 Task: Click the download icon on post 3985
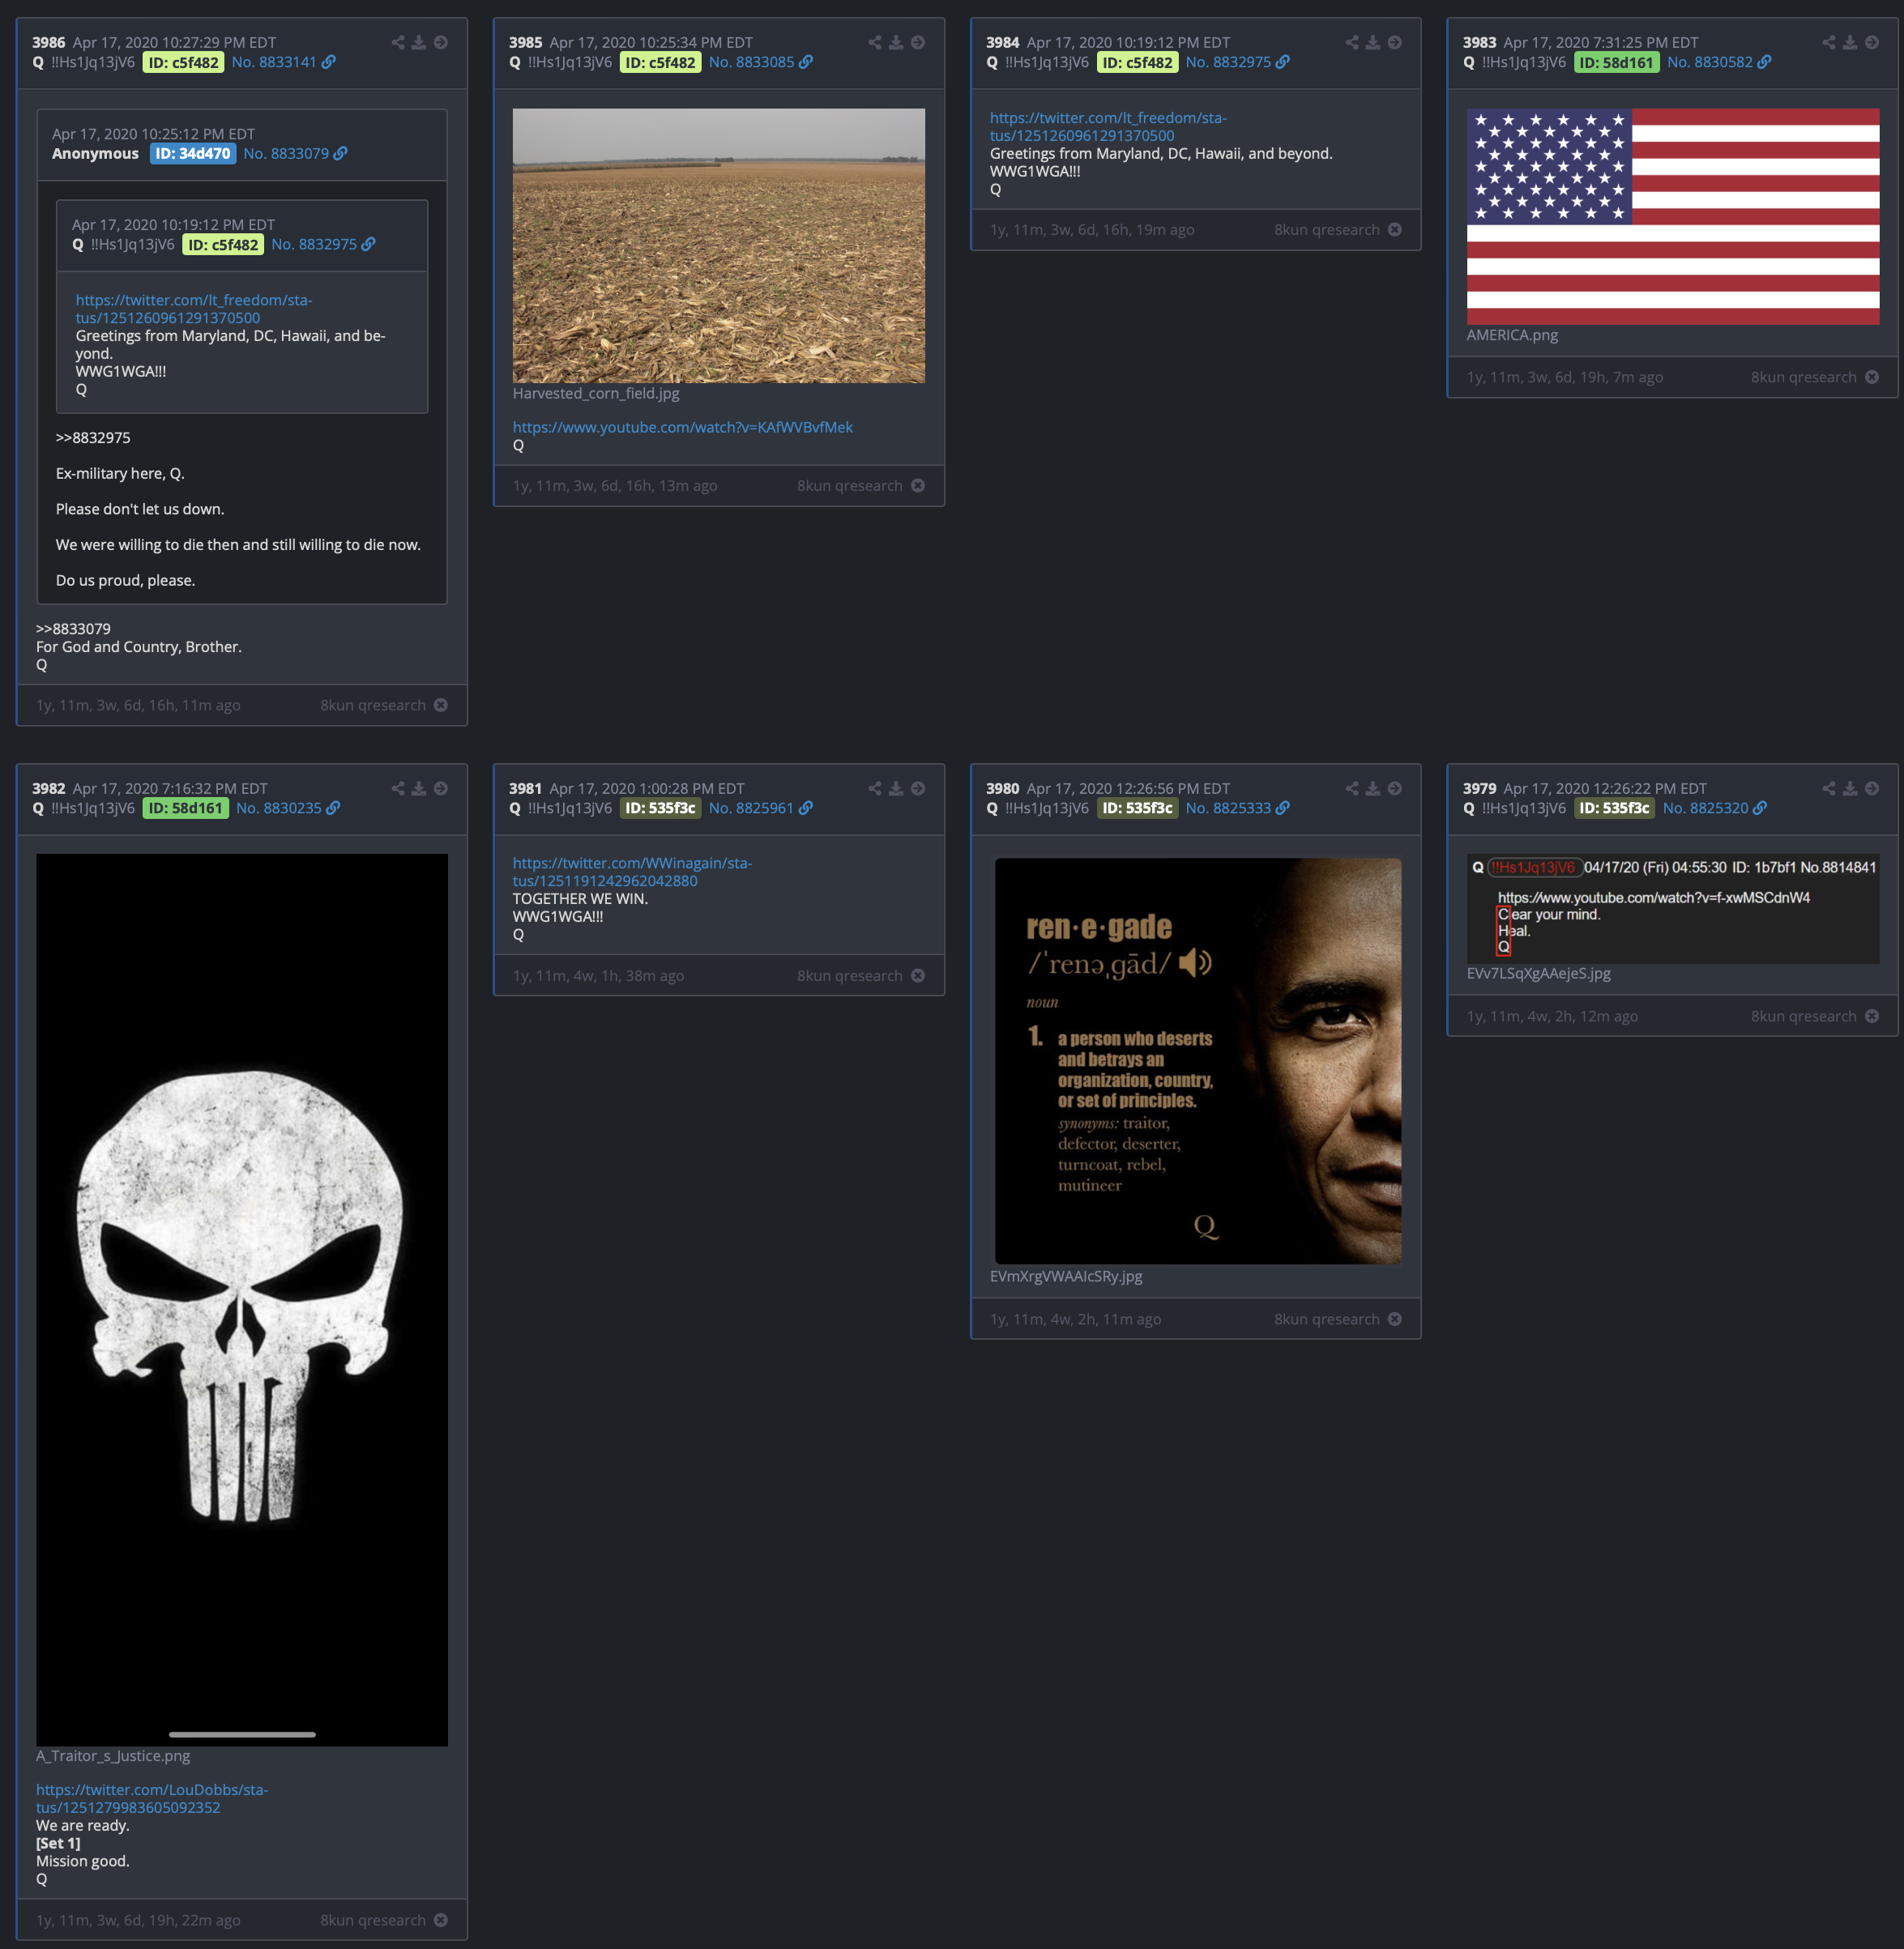pos(896,42)
